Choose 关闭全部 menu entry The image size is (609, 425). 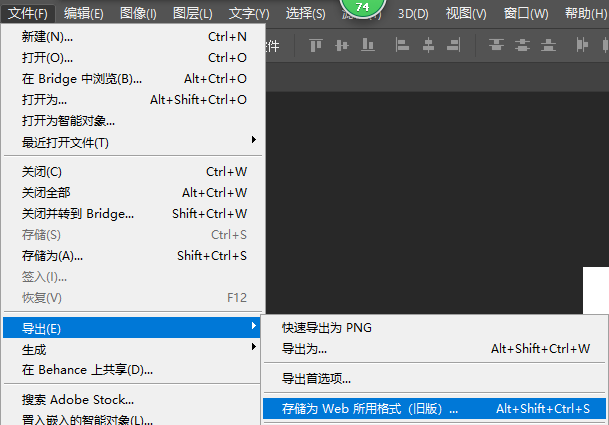point(134,193)
